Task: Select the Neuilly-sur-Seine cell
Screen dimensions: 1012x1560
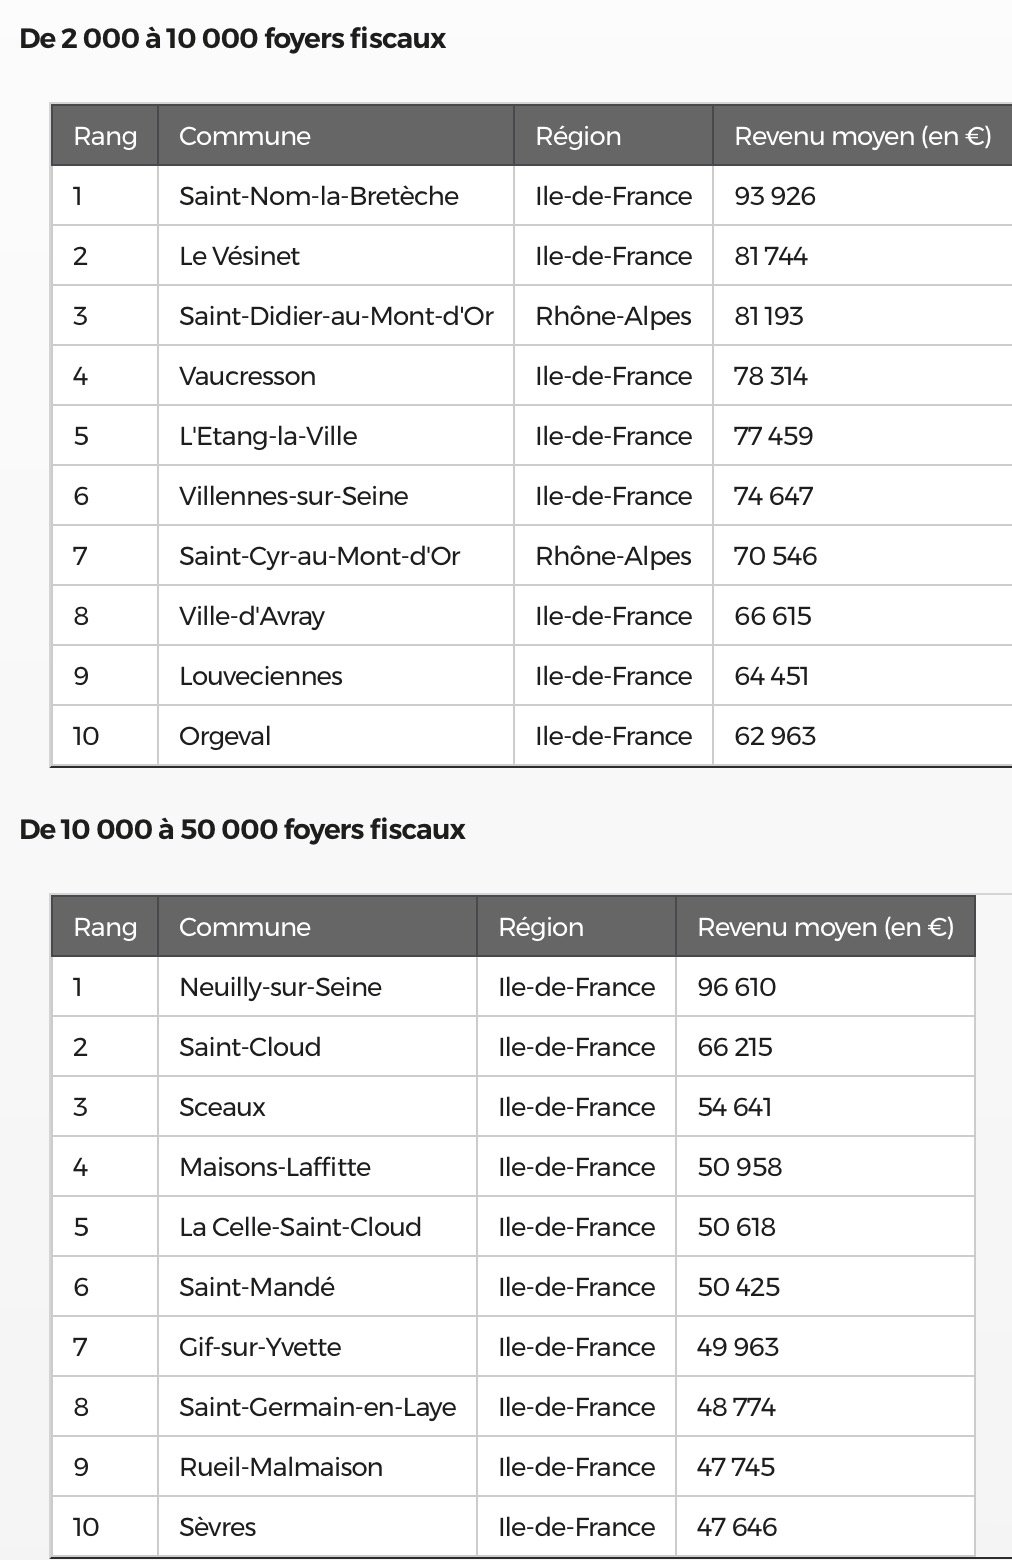Action: tap(317, 987)
